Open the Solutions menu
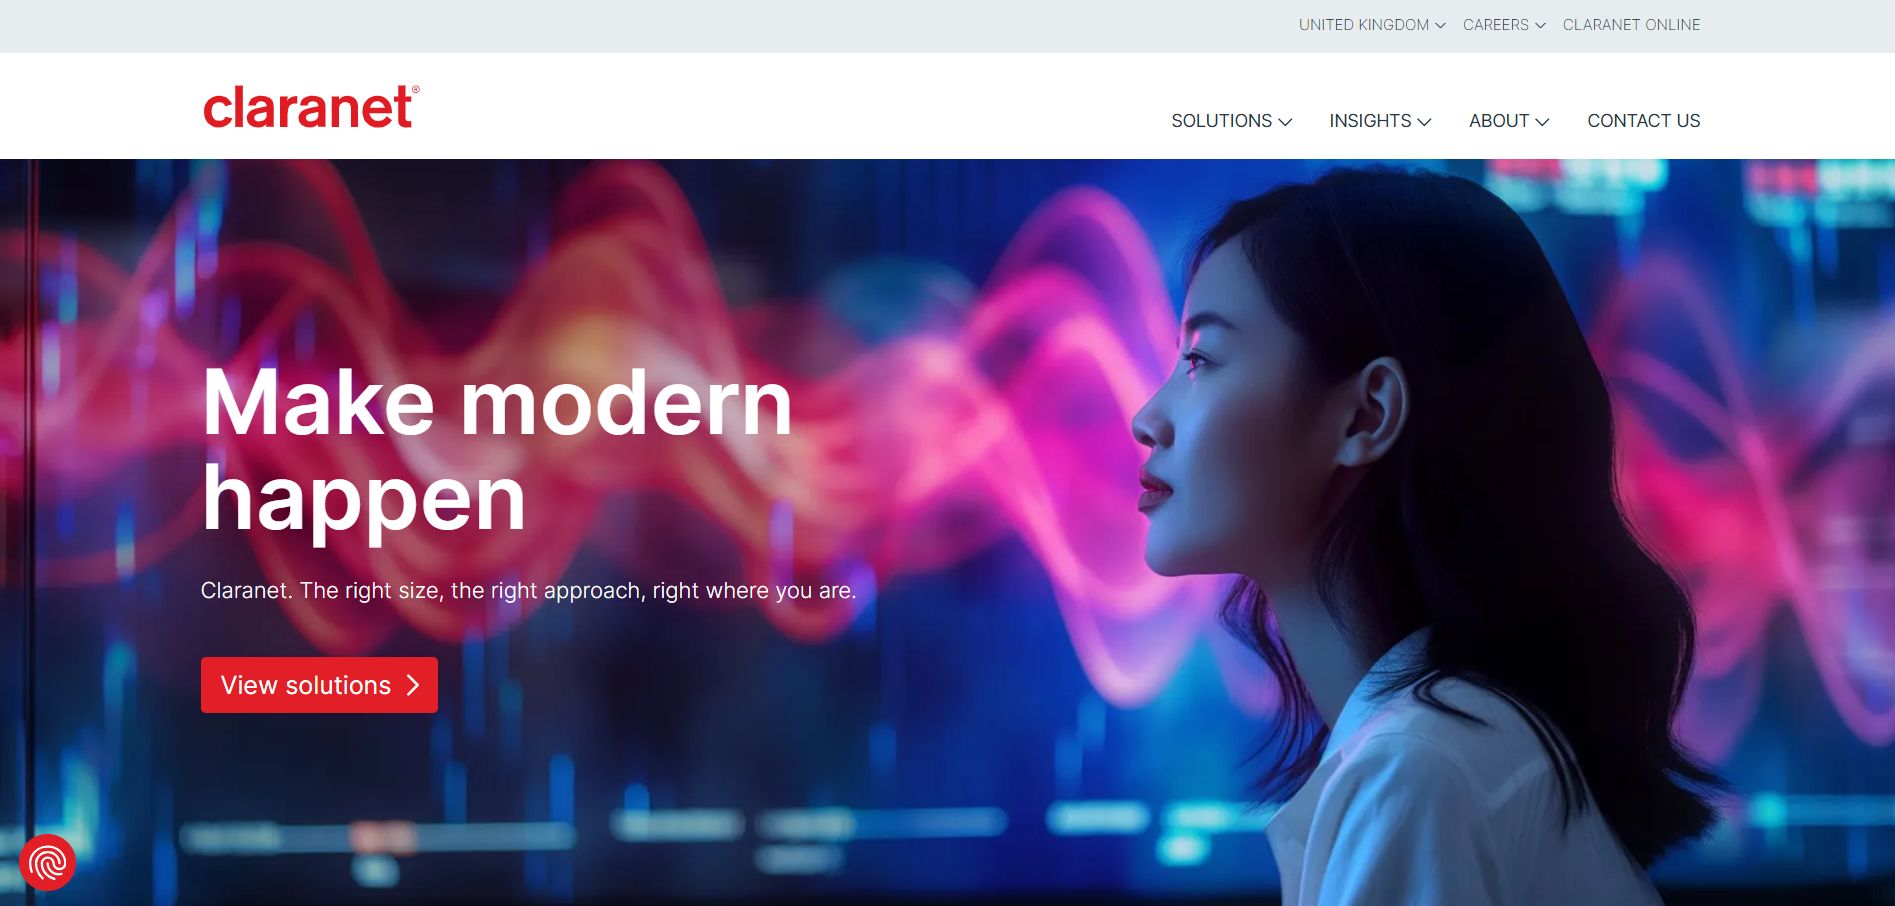This screenshot has height=906, width=1895. pos(1232,121)
